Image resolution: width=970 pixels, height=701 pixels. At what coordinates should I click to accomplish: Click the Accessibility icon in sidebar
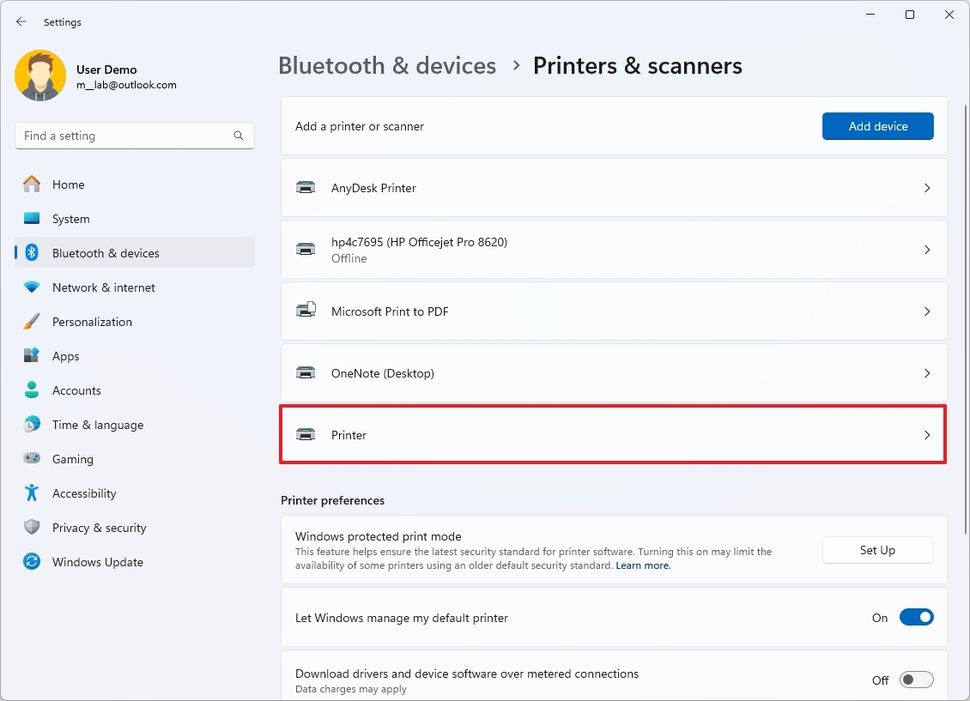(x=35, y=493)
